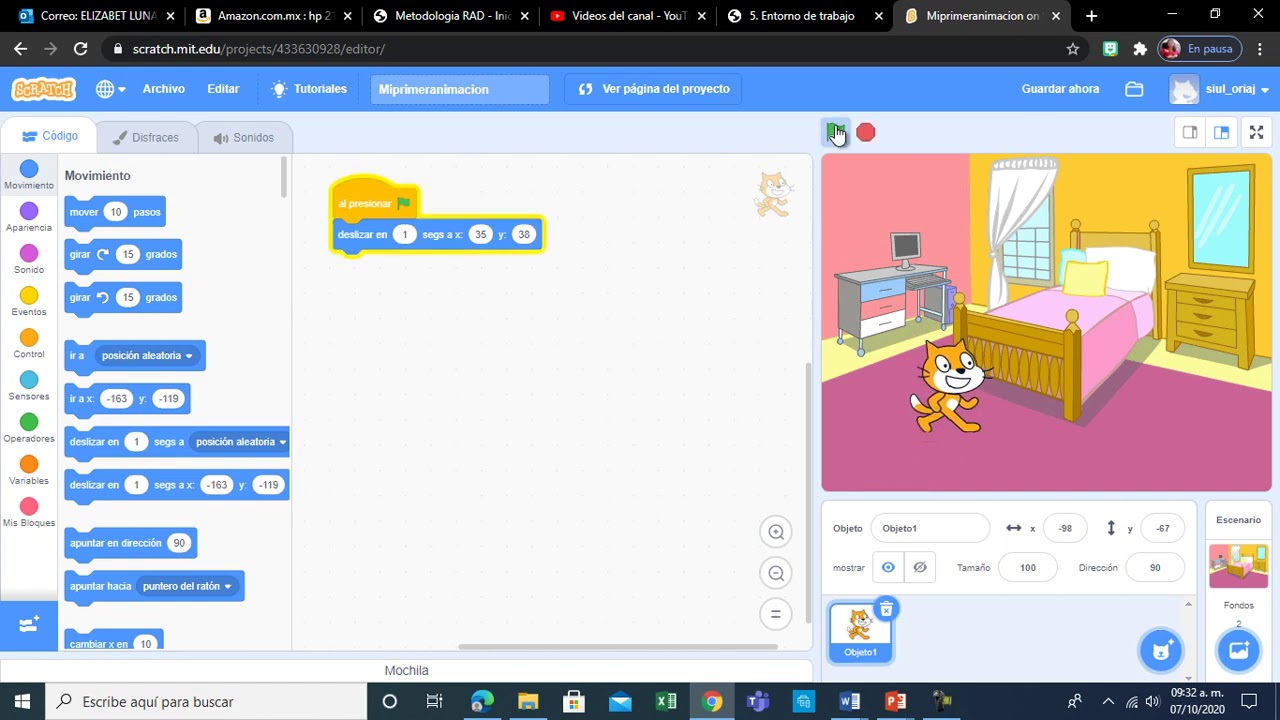Select the Sonido block category
Screen dimensions: 1280x720
29,259
